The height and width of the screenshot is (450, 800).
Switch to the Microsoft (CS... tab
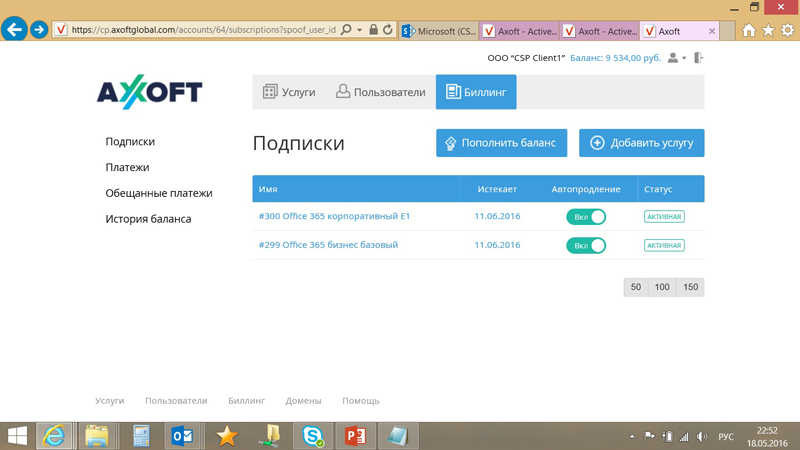439,31
